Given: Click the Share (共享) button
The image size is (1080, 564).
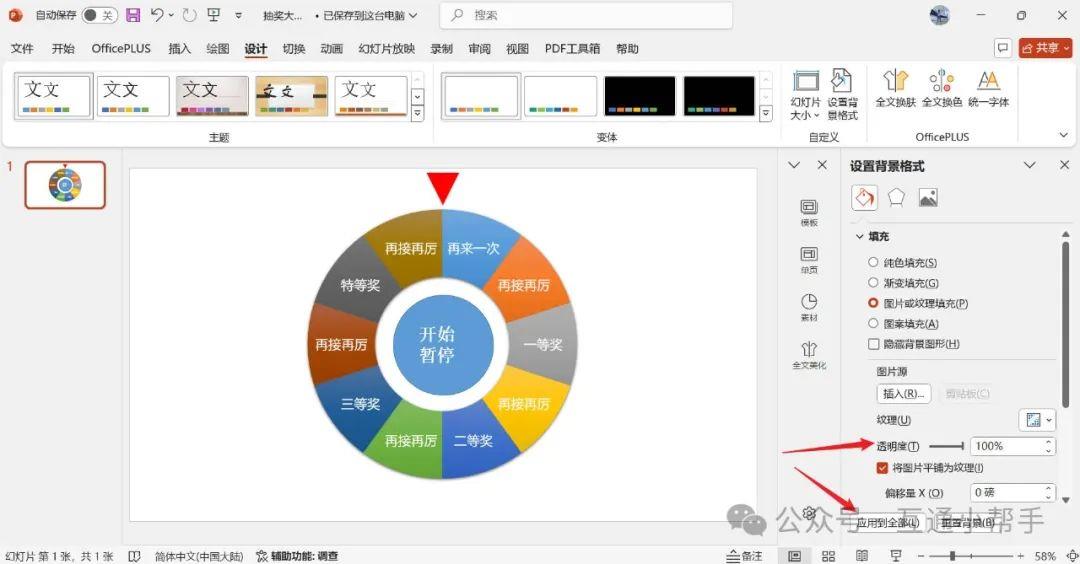Looking at the screenshot, I should (1046, 48).
